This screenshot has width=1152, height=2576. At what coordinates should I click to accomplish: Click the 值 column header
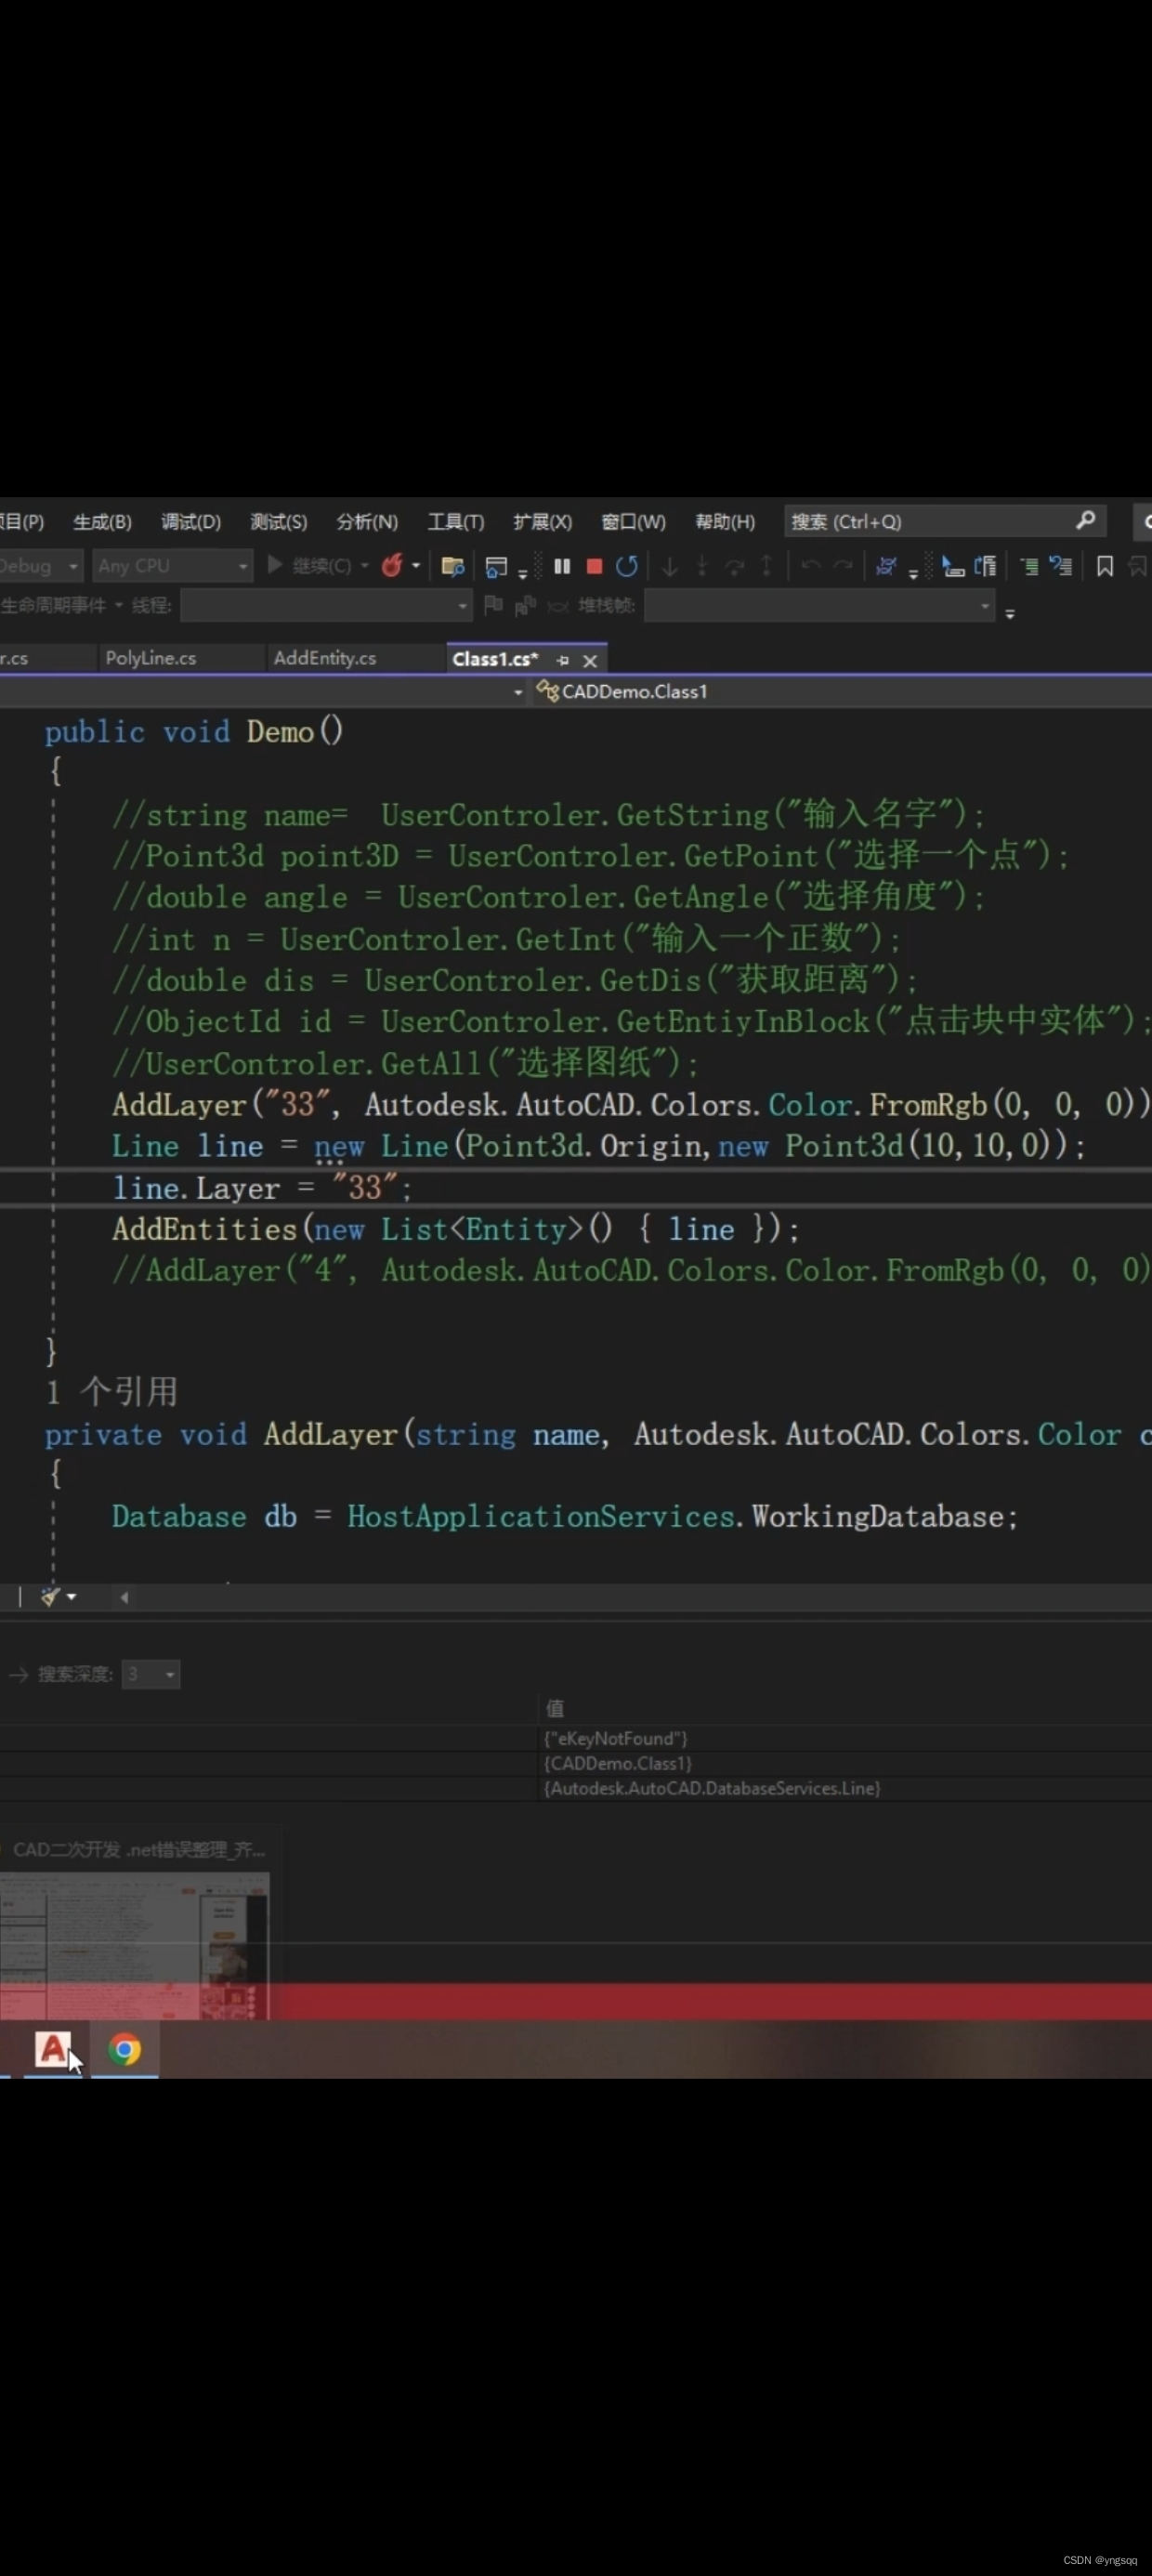(x=555, y=1708)
